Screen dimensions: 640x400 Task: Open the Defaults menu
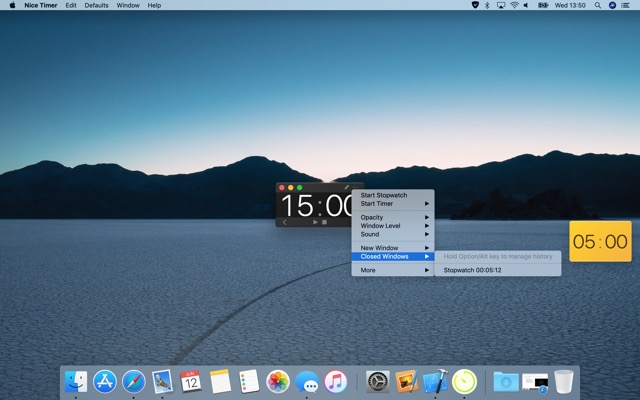96,5
